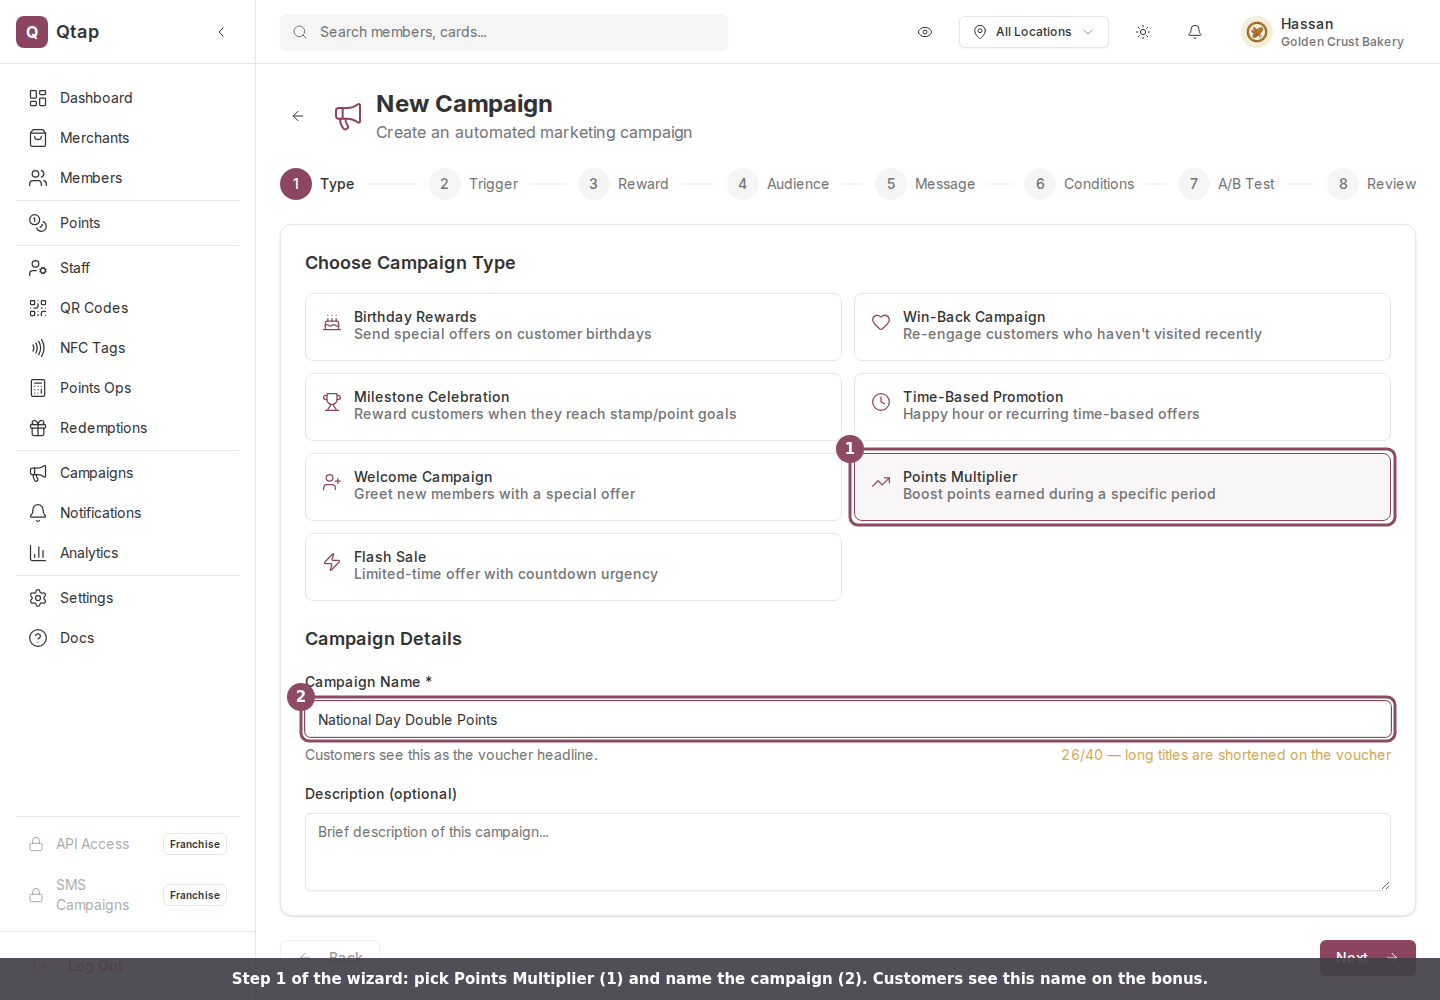Open the notifications bell in the header
Image resolution: width=1440 pixels, height=1000 pixels.
[1195, 32]
